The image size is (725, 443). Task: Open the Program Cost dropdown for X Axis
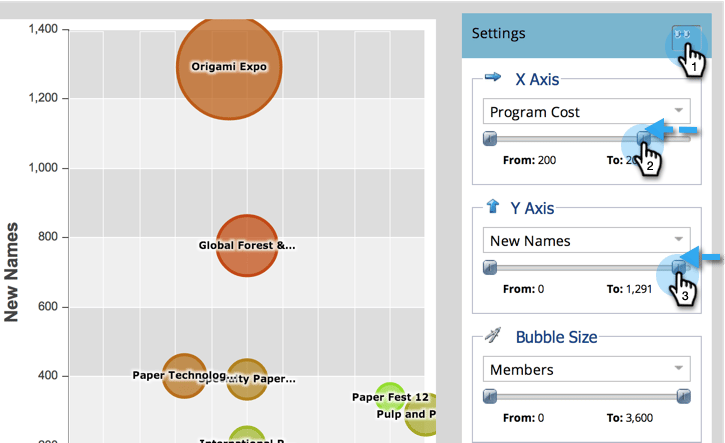coord(584,112)
